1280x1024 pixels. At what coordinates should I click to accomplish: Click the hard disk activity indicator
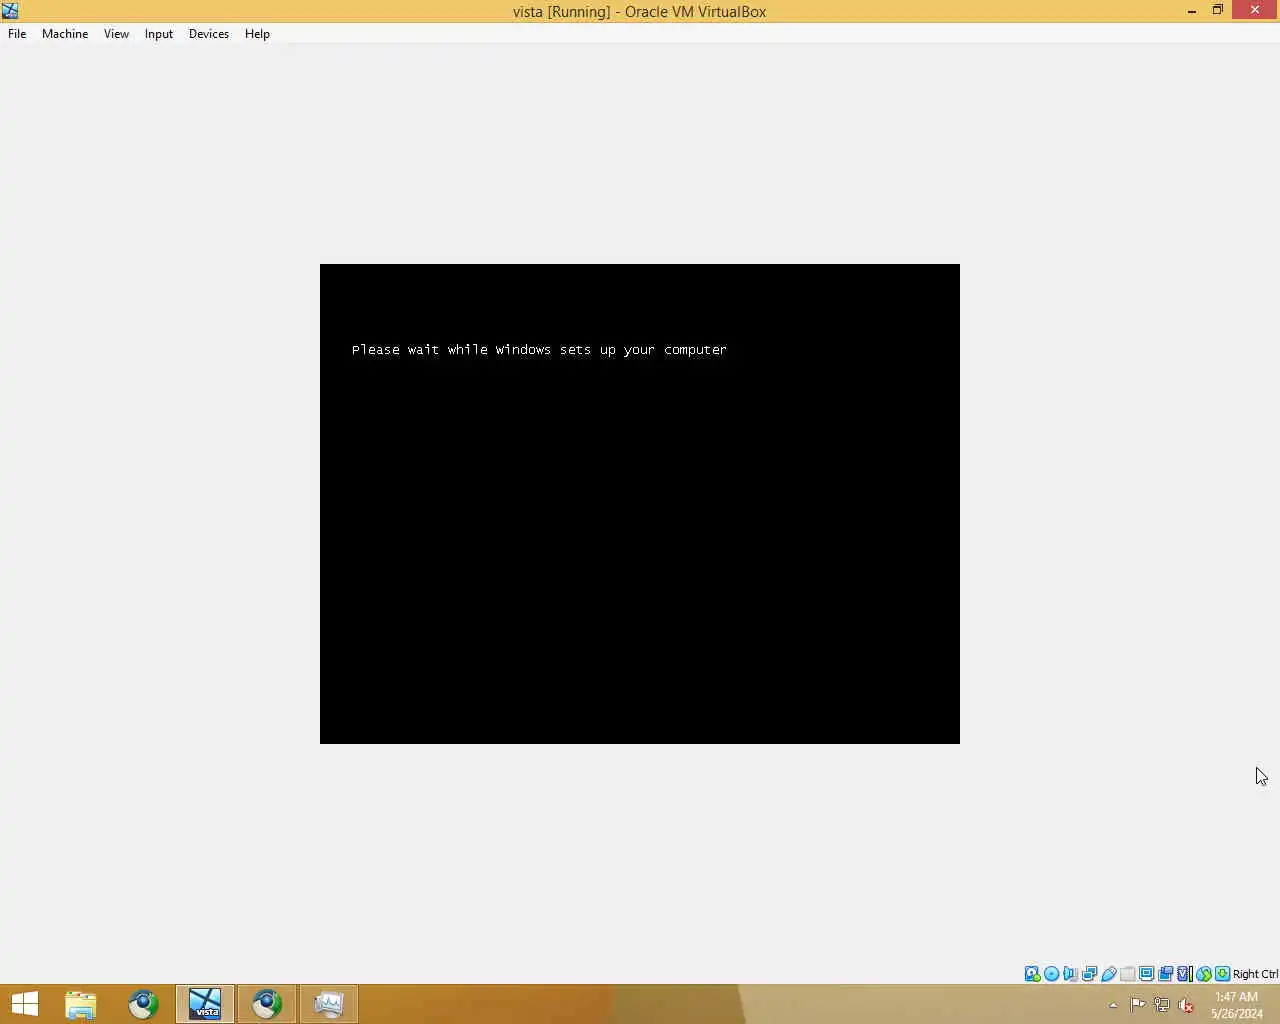point(1032,974)
